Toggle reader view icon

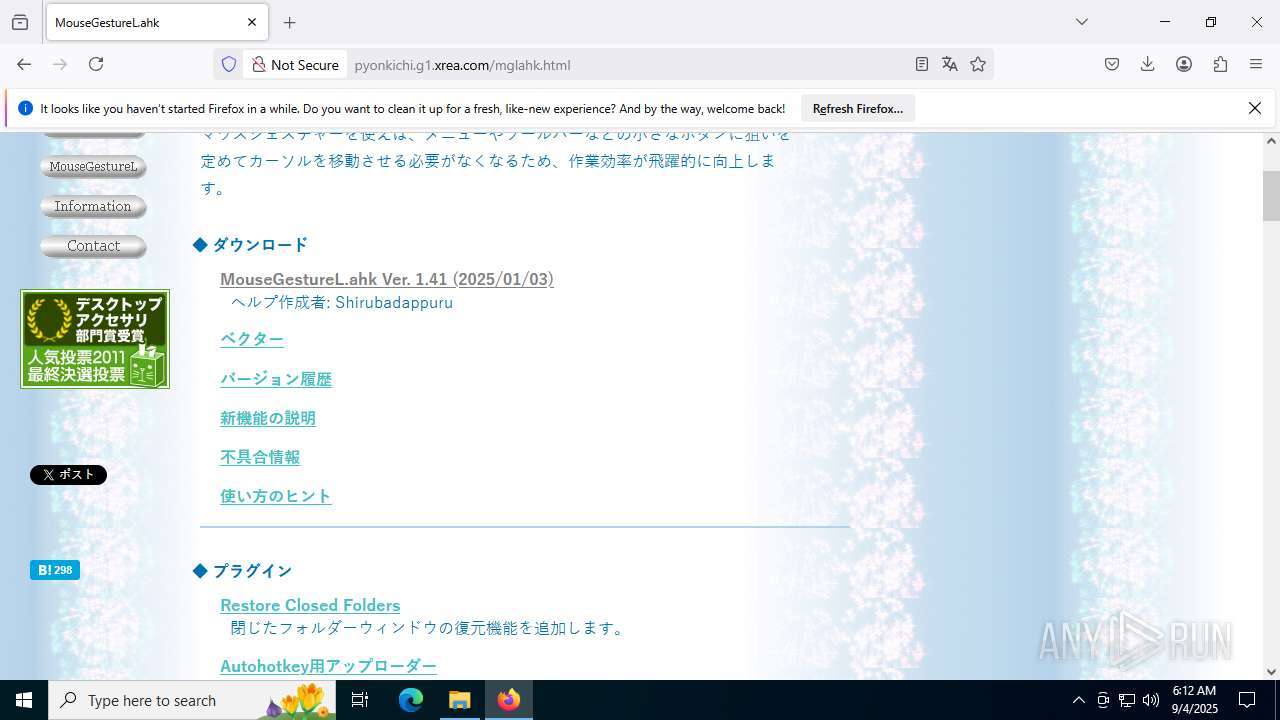coord(922,64)
